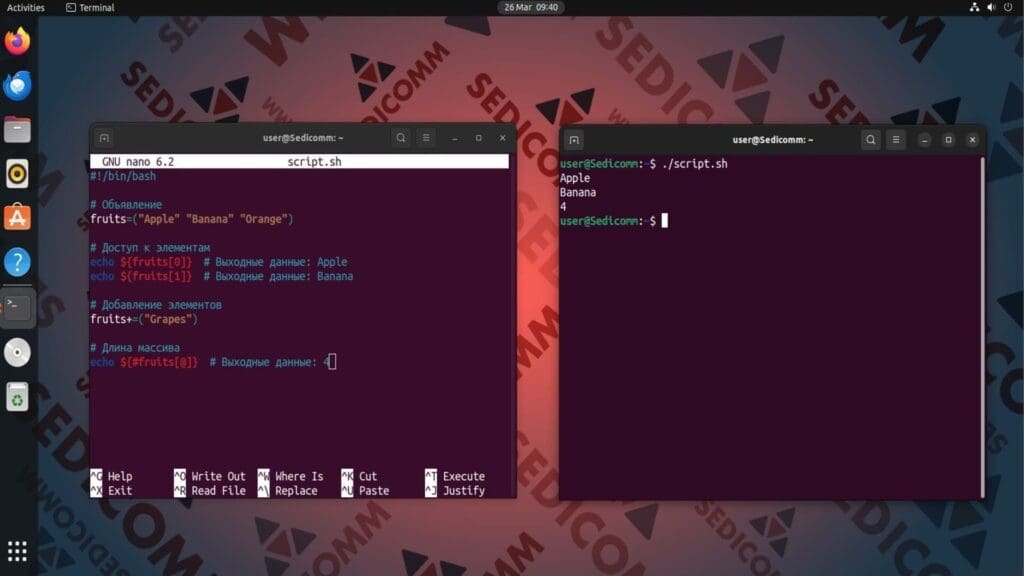Open hamburger menu of left terminal window
Screen dimensions: 1024x576
click(427, 138)
